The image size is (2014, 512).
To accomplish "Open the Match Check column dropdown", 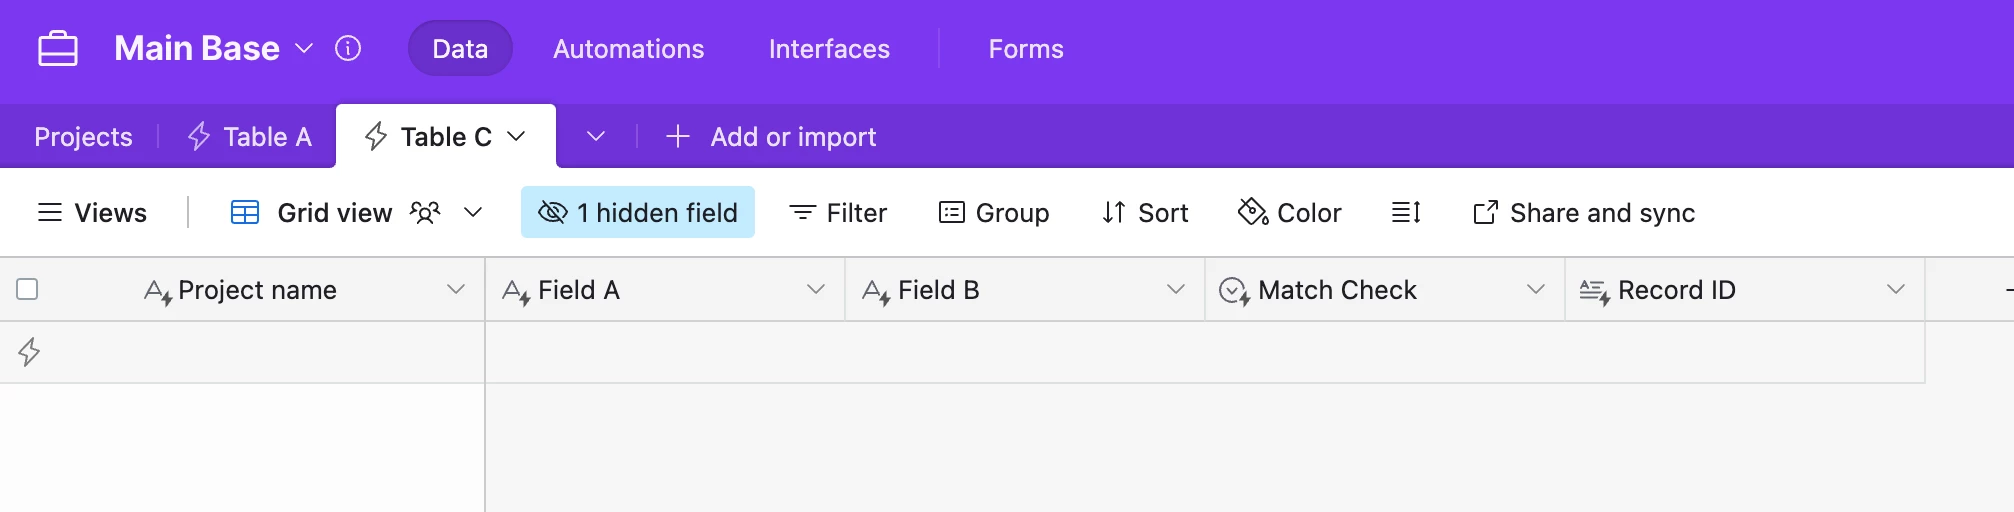I will [x=1536, y=289].
